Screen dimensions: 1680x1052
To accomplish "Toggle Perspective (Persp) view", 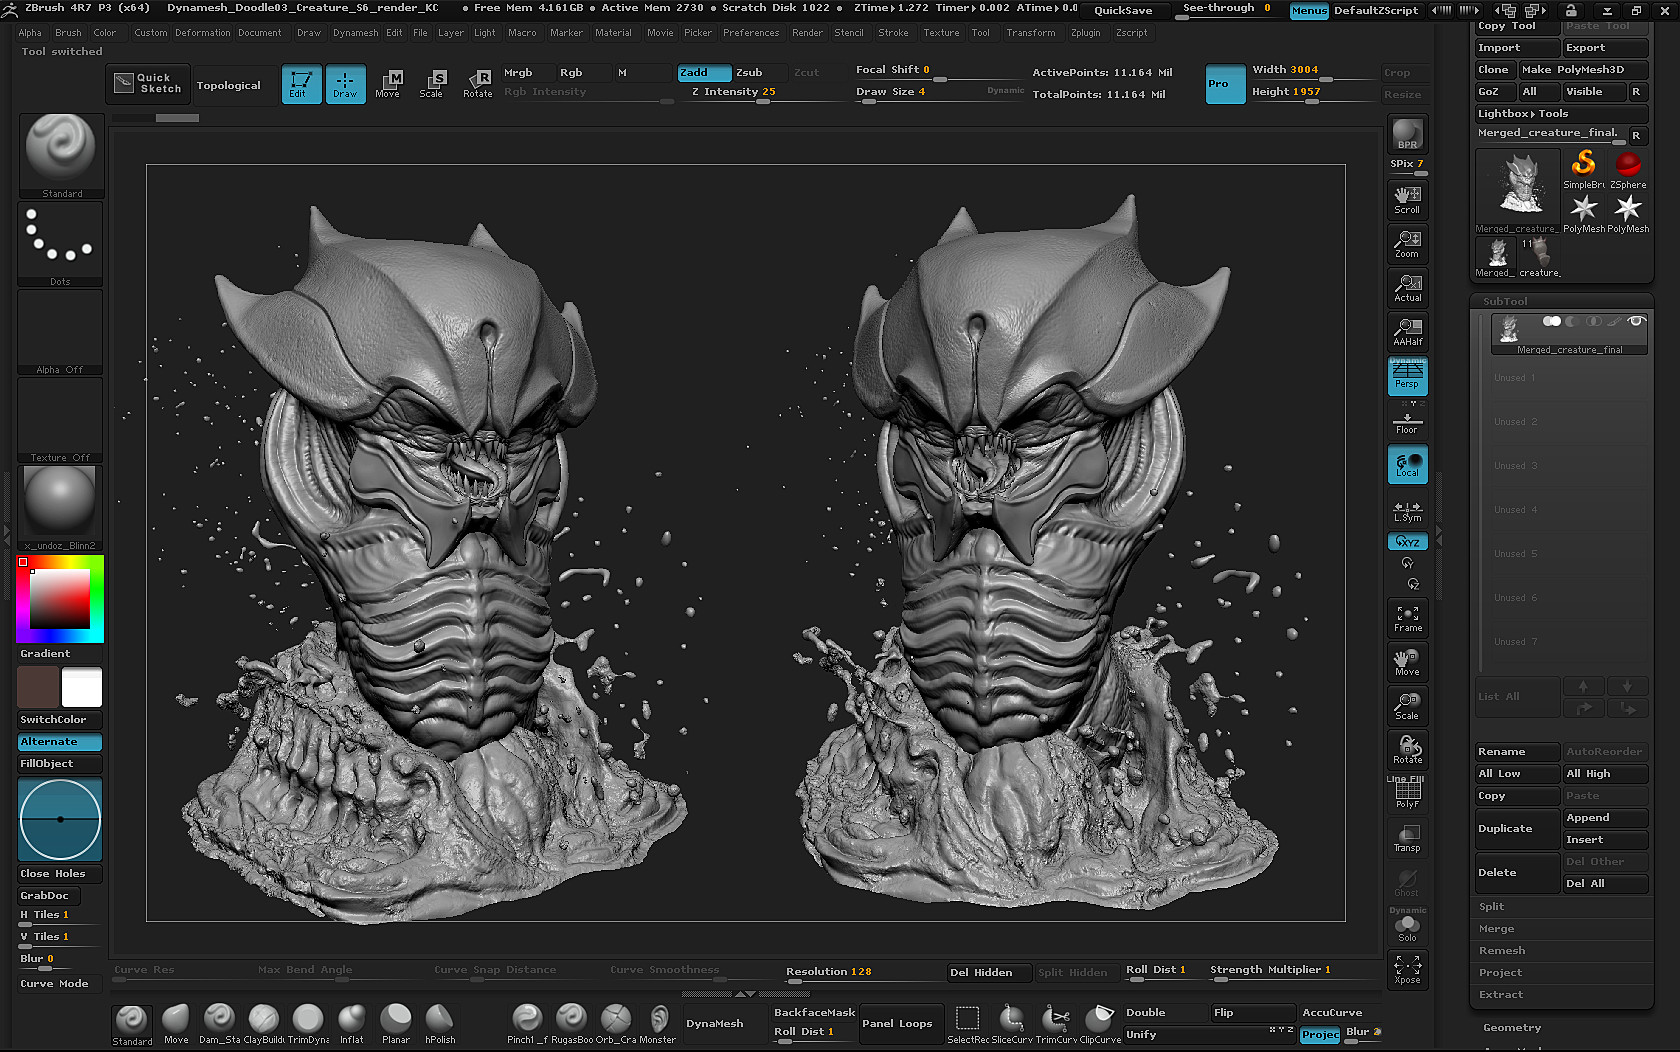I will coord(1407,376).
